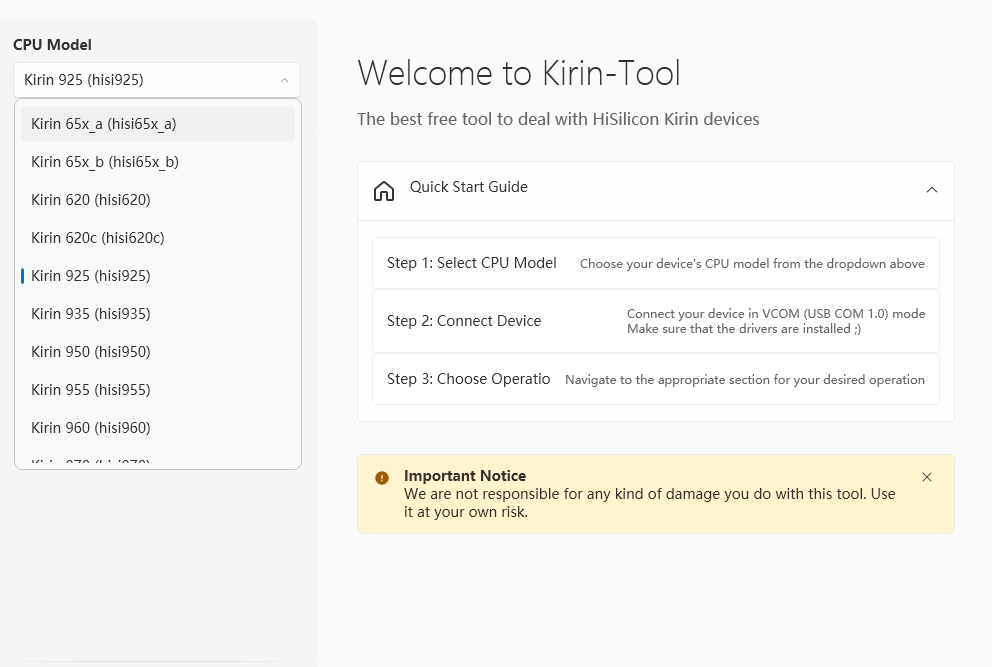The width and height of the screenshot is (992, 667).
Task: Click the CPU Model label
Action: pos(53,45)
